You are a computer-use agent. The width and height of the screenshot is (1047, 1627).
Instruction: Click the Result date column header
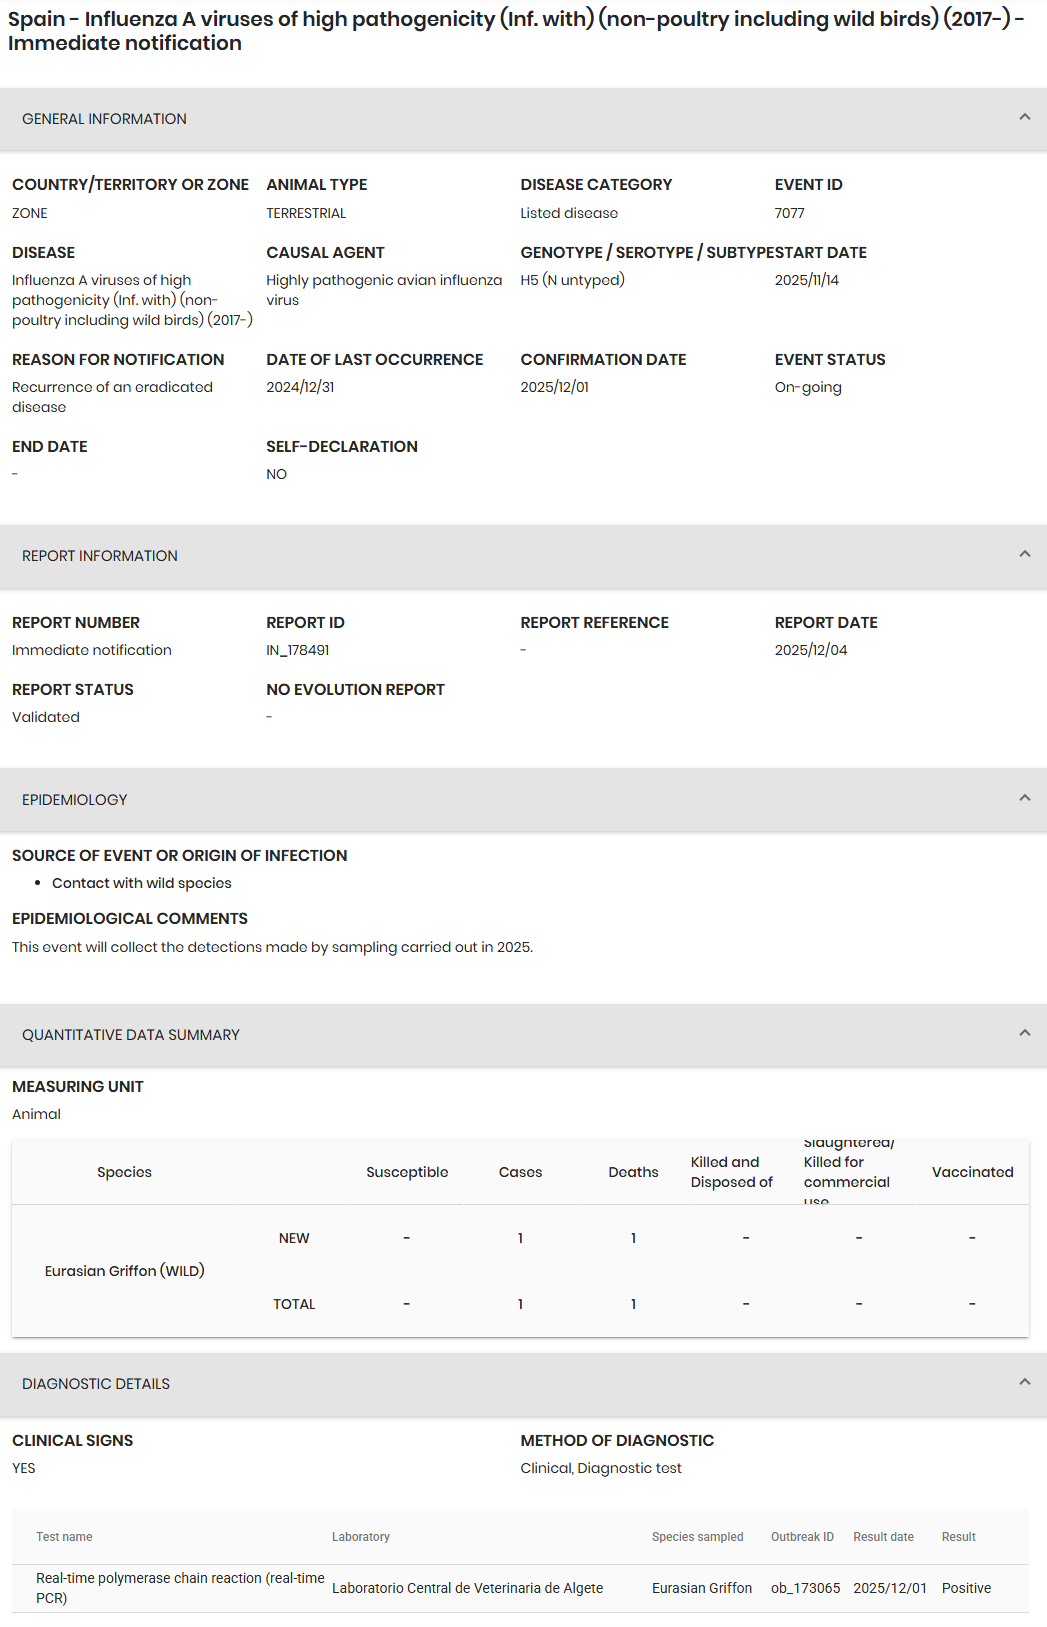[883, 1537]
